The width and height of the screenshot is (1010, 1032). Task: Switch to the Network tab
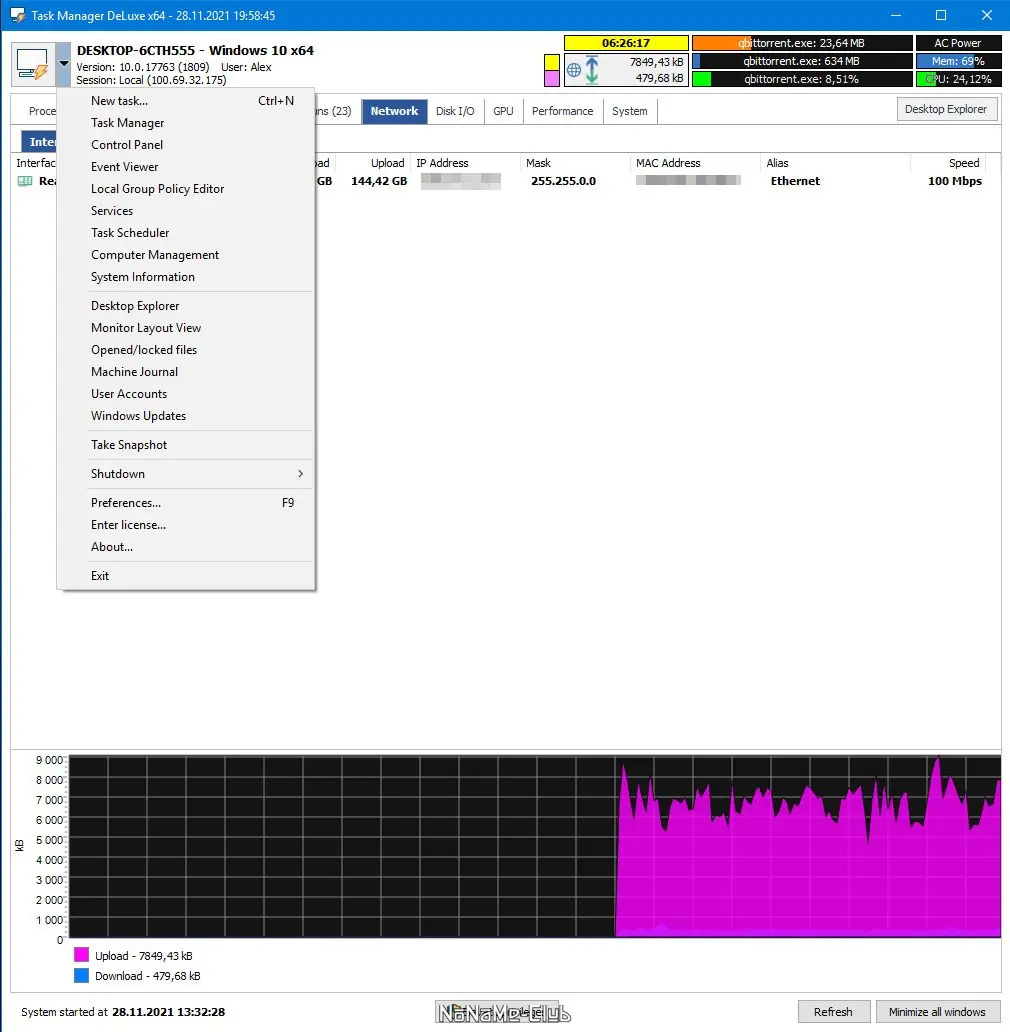click(x=394, y=111)
